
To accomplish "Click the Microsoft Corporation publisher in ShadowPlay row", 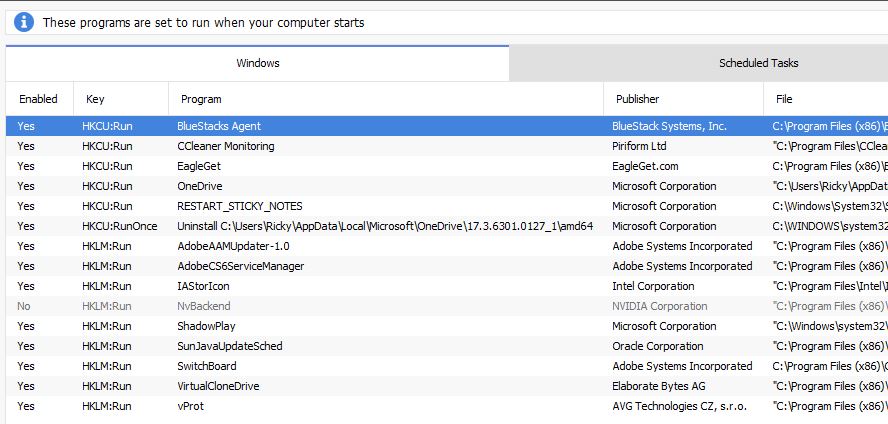I will (x=664, y=326).
